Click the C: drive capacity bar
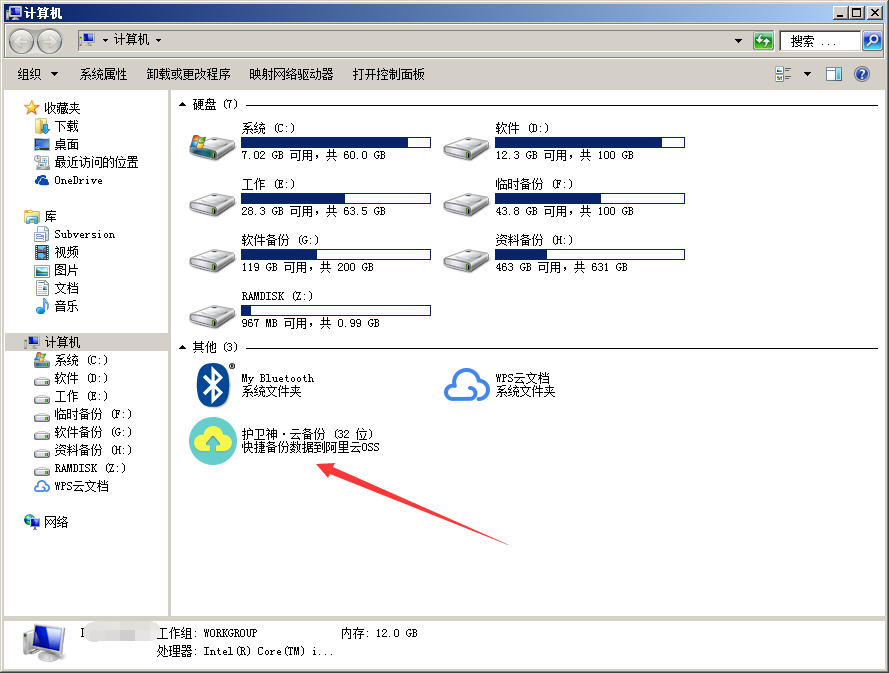This screenshot has height=673, width=889. point(336,141)
